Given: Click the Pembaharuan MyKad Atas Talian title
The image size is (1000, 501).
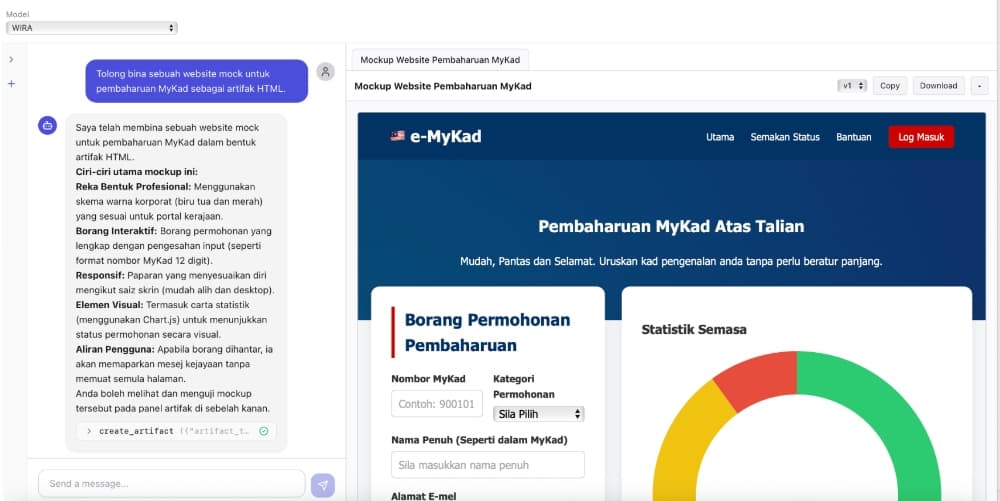Looking at the screenshot, I should (x=671, y=226).
